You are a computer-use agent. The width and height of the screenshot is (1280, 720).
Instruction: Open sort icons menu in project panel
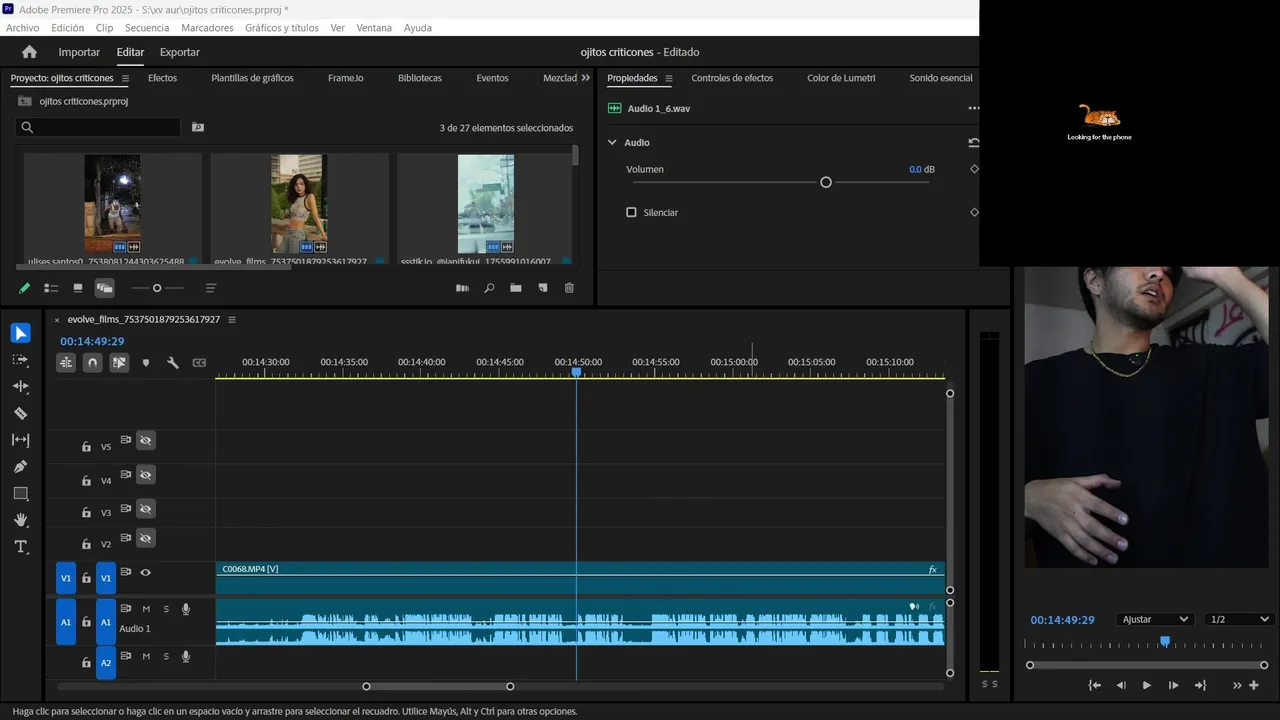point(211,288)
